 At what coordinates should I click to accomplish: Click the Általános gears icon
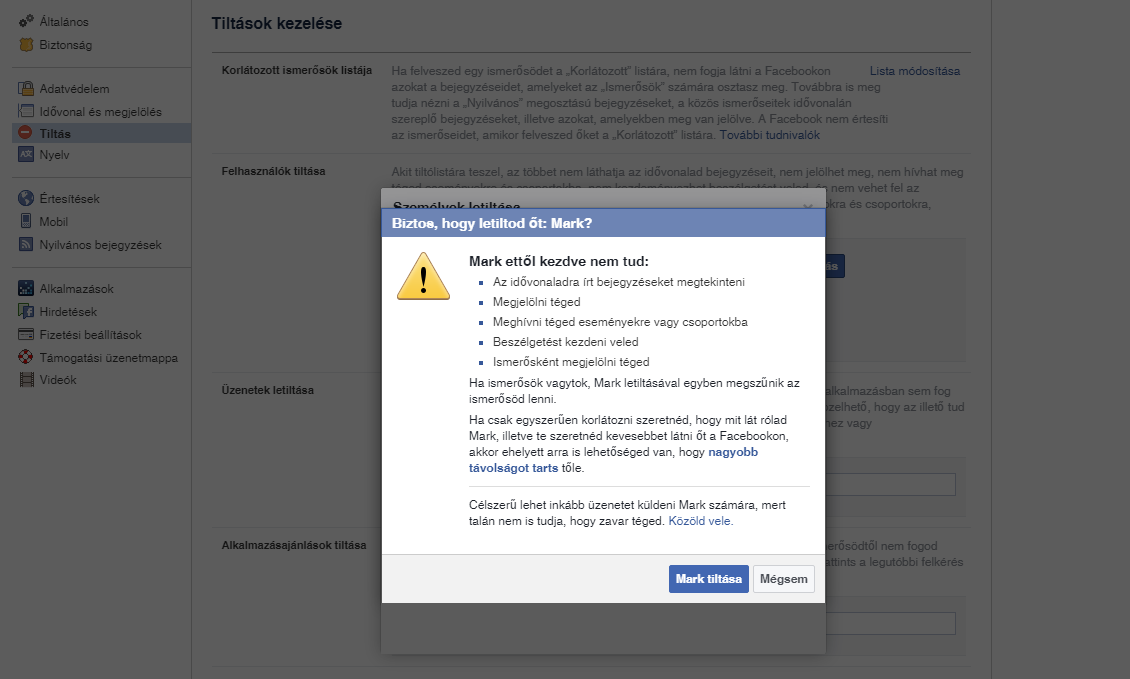coord(26,22)
